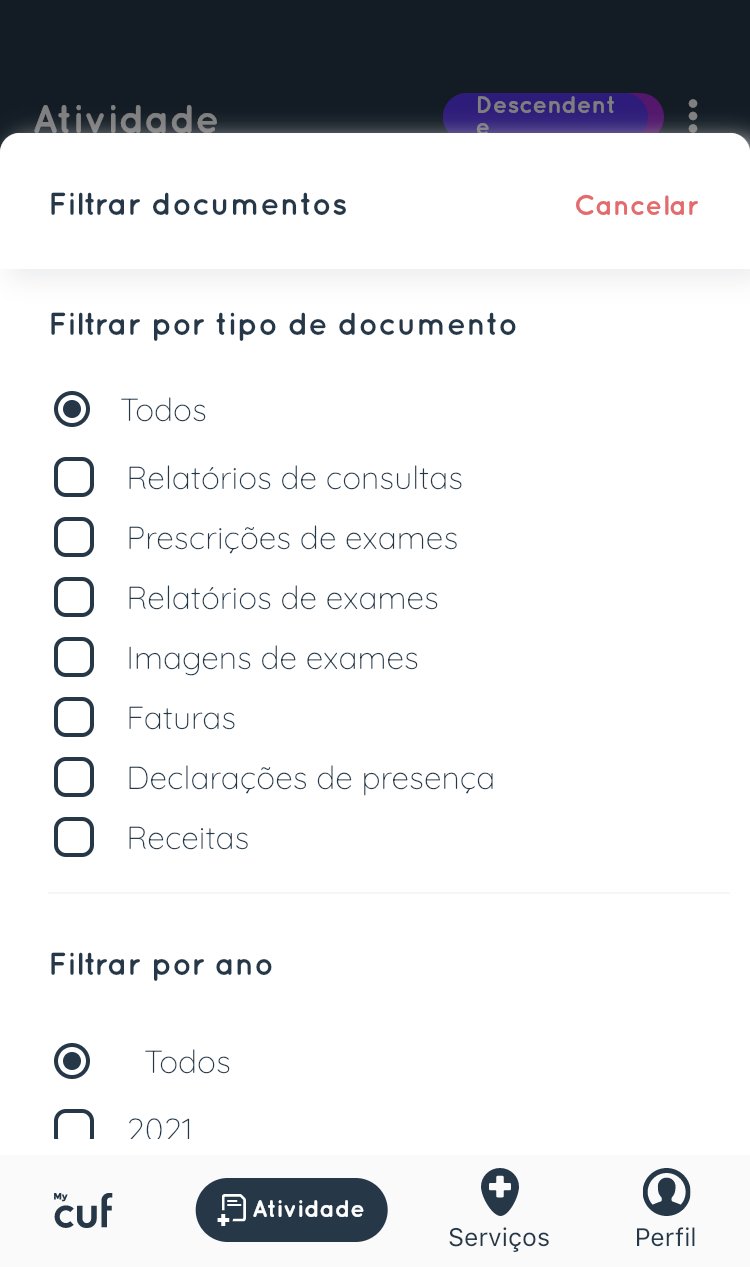
Task: Tap the Filtrar documentos header title
Action: pyautogui.click(x=199, y=205)
